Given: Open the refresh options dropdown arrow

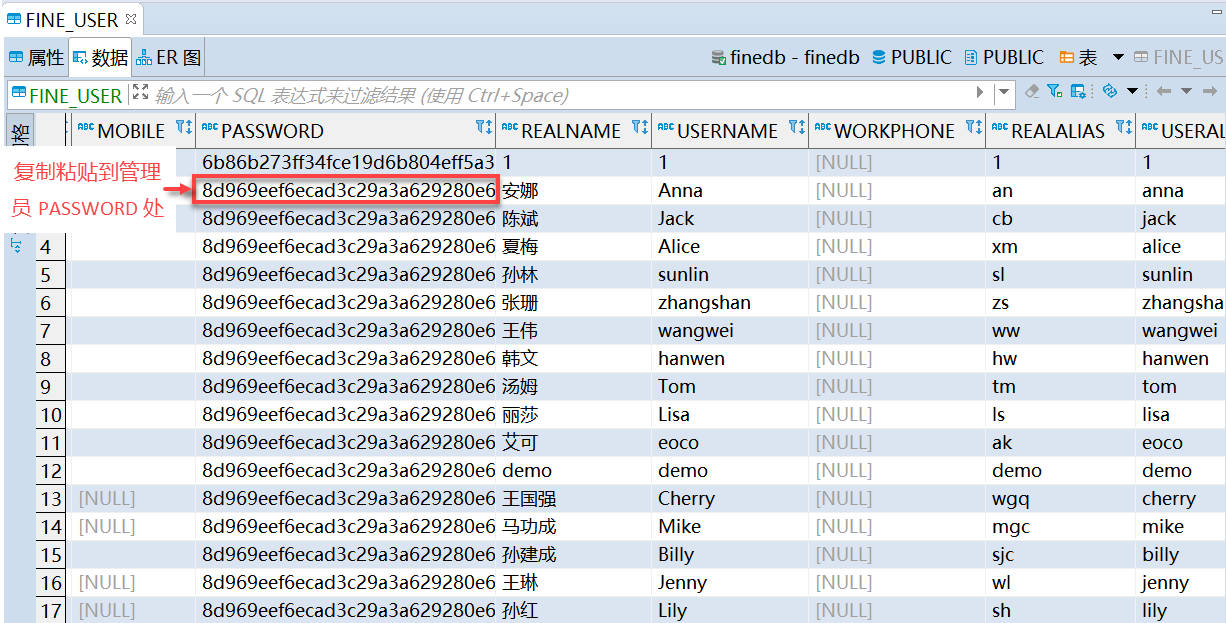Looking at the screenshot, I should pos(1132,91).
